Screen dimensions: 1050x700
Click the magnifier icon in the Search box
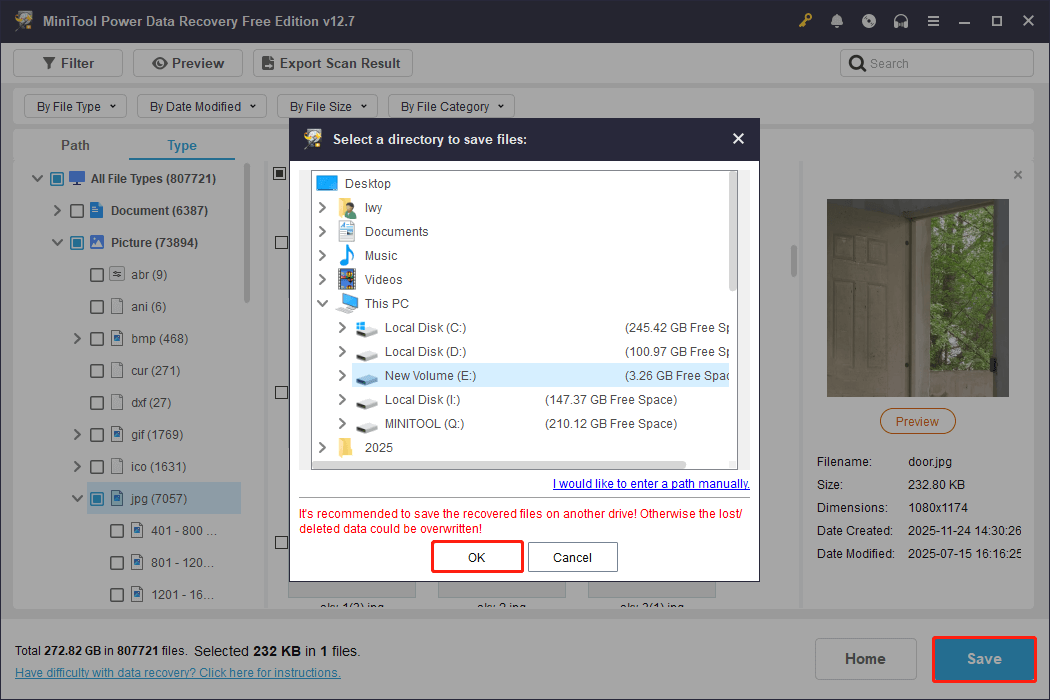[857, 62]
